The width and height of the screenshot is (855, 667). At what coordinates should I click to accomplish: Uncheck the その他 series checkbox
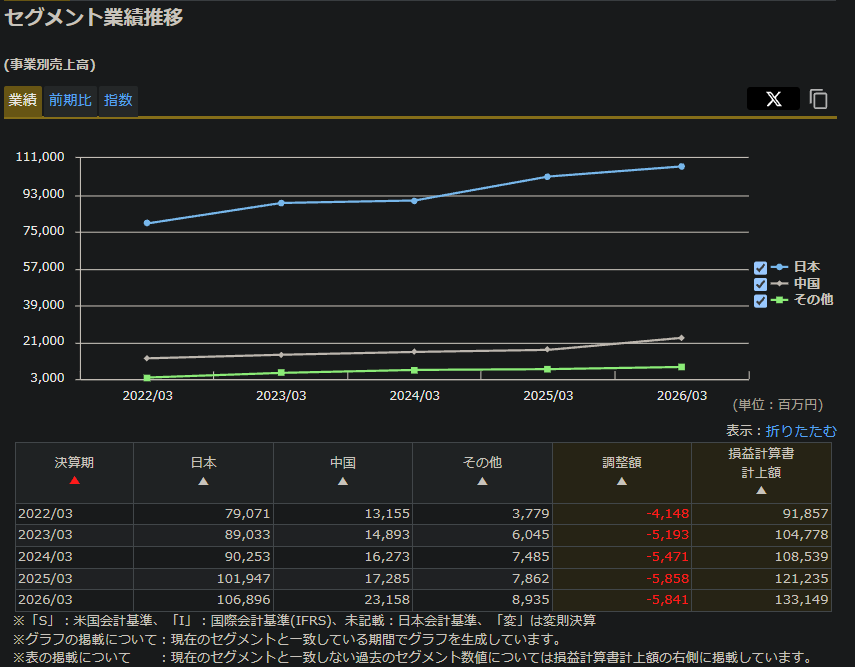coord(760,301)
